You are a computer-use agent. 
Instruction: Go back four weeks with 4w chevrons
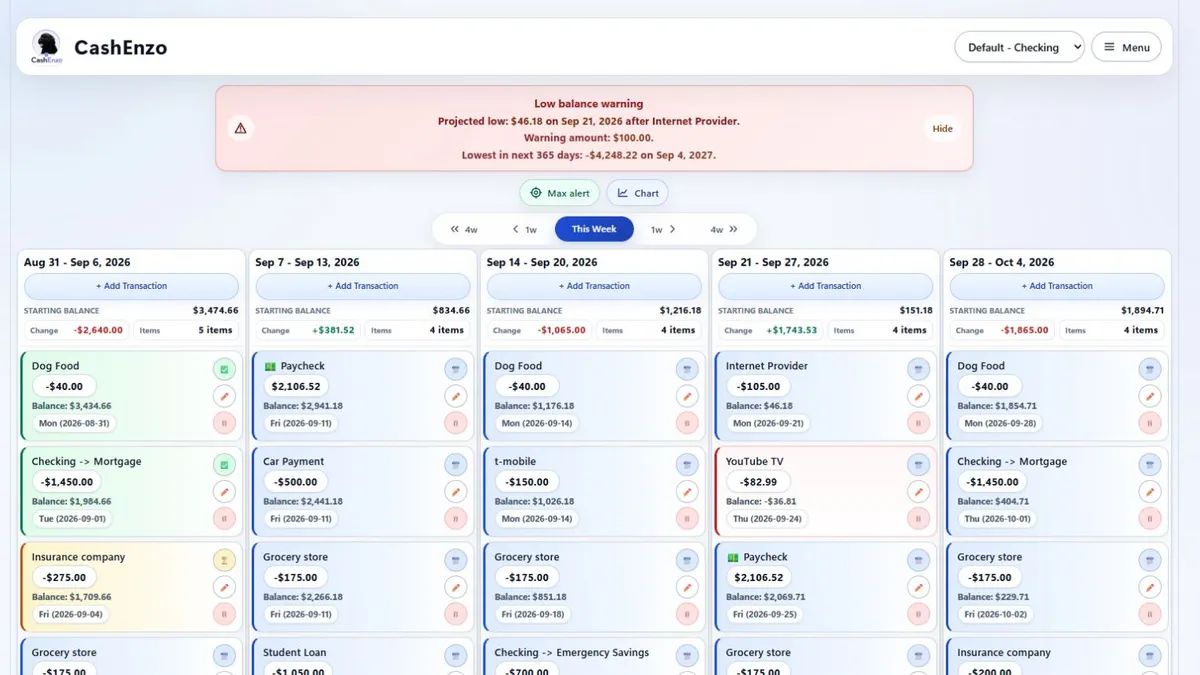464,229
